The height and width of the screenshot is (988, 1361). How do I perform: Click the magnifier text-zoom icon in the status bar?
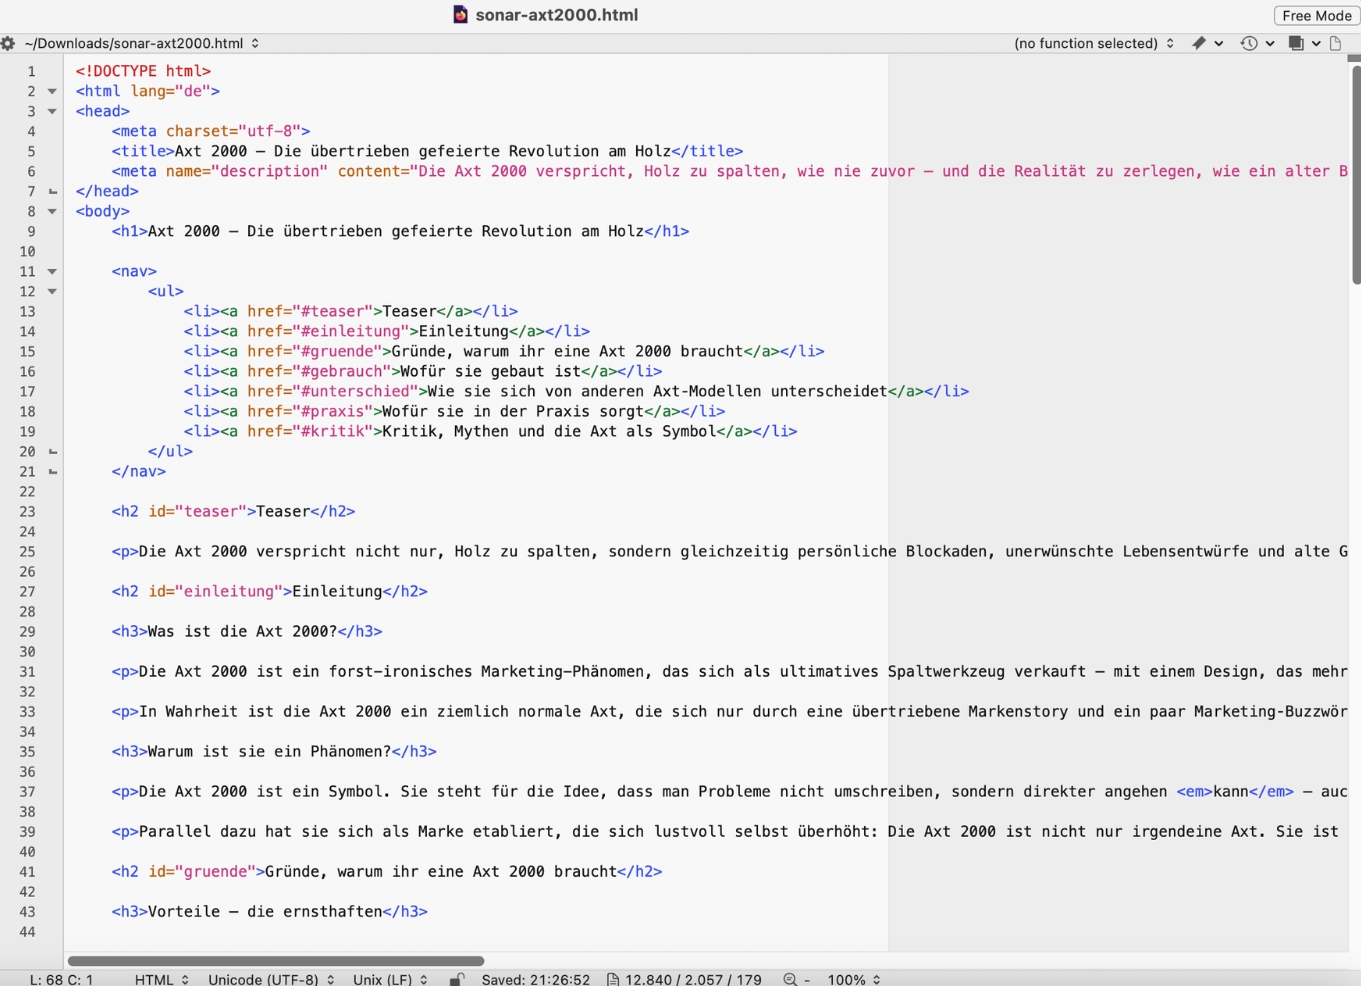point(790,979)
